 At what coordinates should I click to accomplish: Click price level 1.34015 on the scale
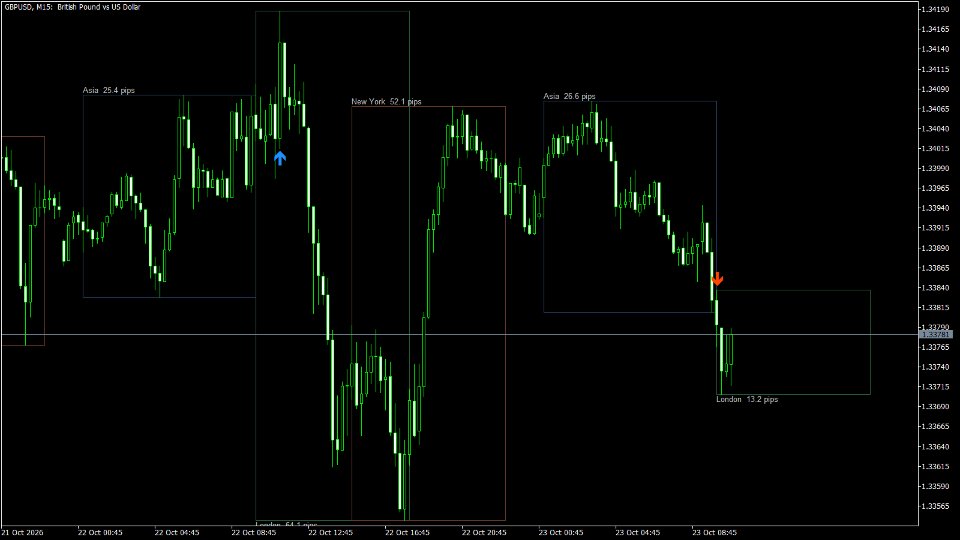937,148
